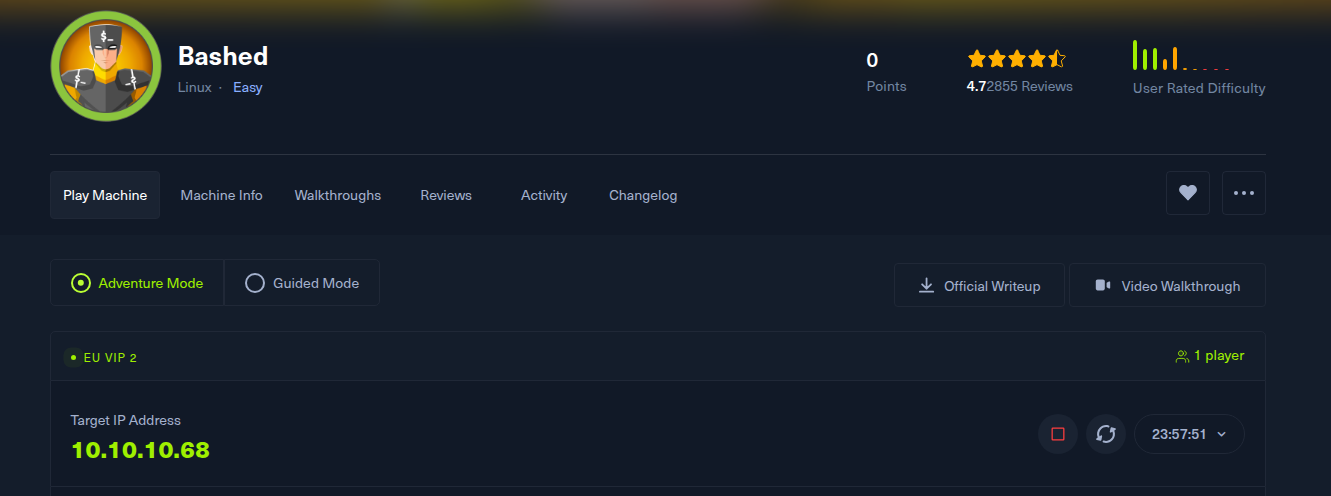Screen dimensions: 1331x496
Task: Click the video camera icon for walkthrough
Action: [x=1103, y=285]
